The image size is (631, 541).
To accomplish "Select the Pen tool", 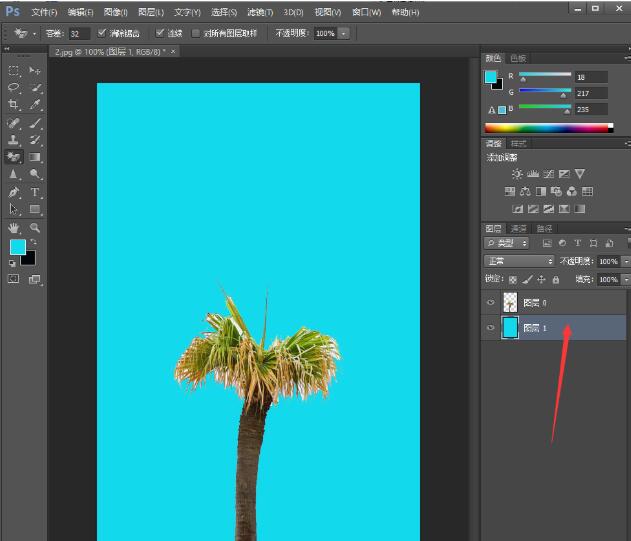I will (14, 192).
